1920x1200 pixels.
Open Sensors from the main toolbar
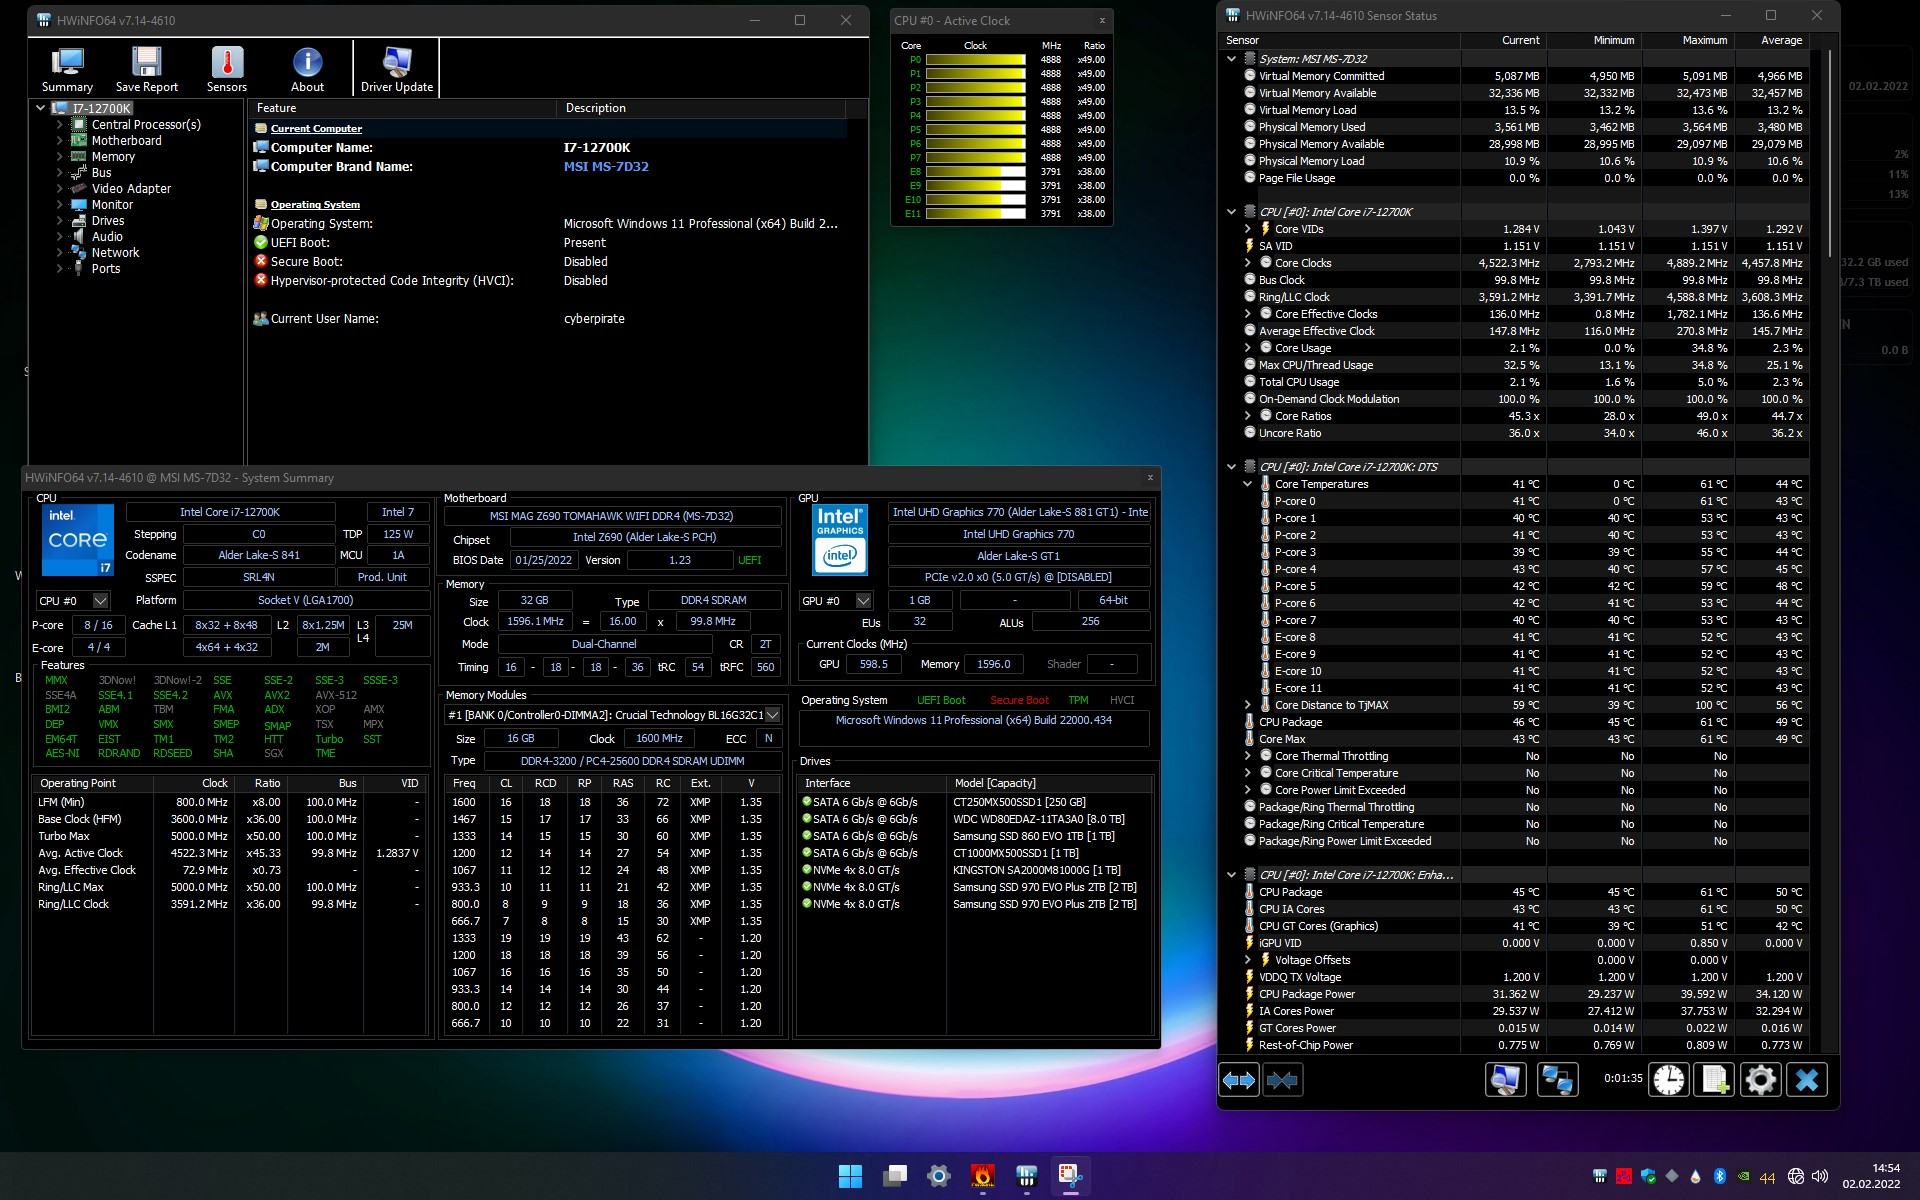coord(227,69)
